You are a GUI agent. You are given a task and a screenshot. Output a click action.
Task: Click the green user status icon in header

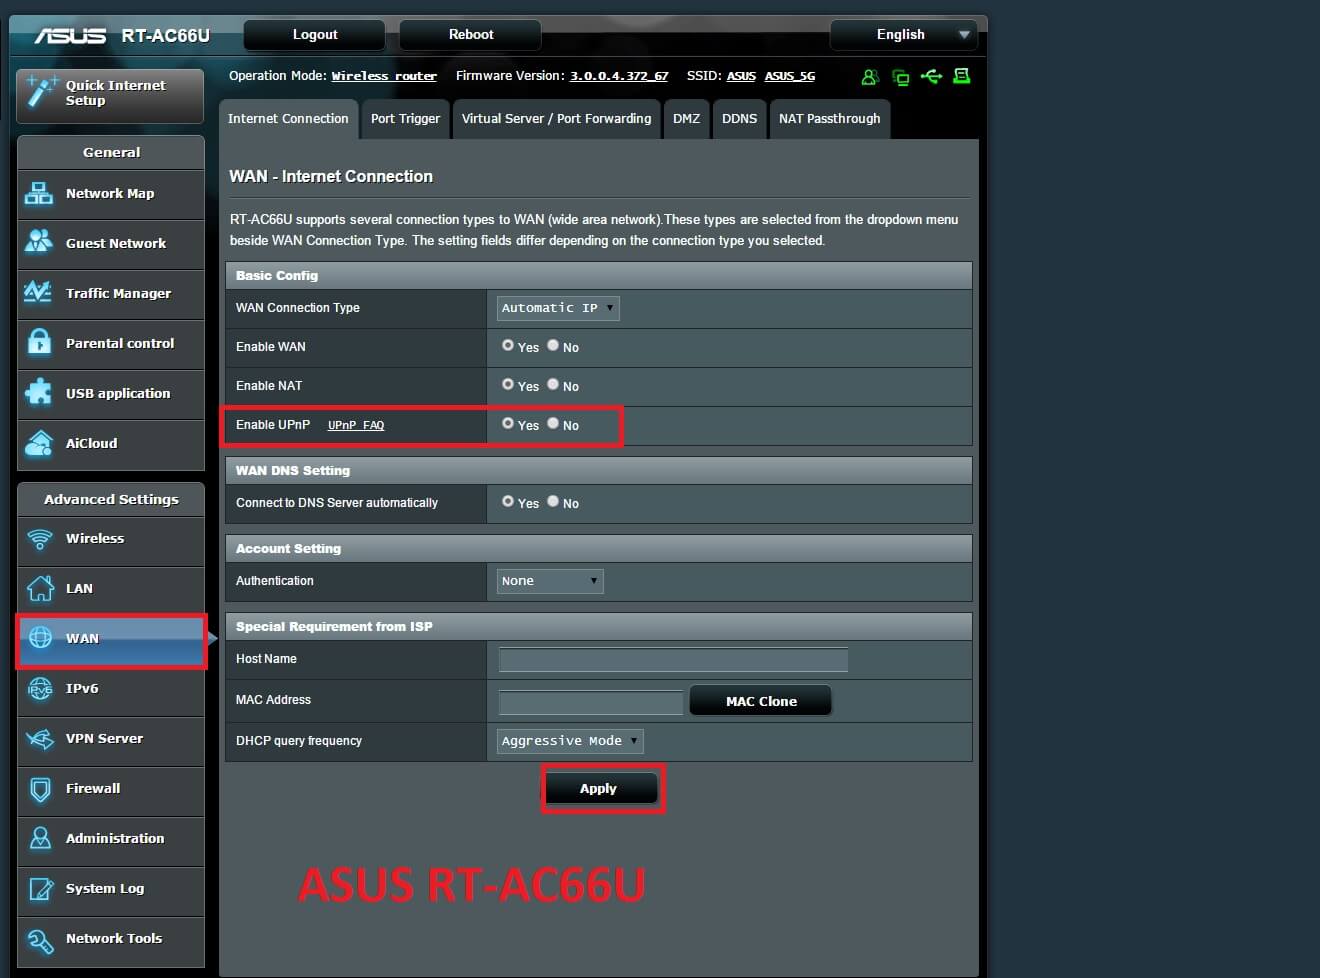[x=870, y=77]
